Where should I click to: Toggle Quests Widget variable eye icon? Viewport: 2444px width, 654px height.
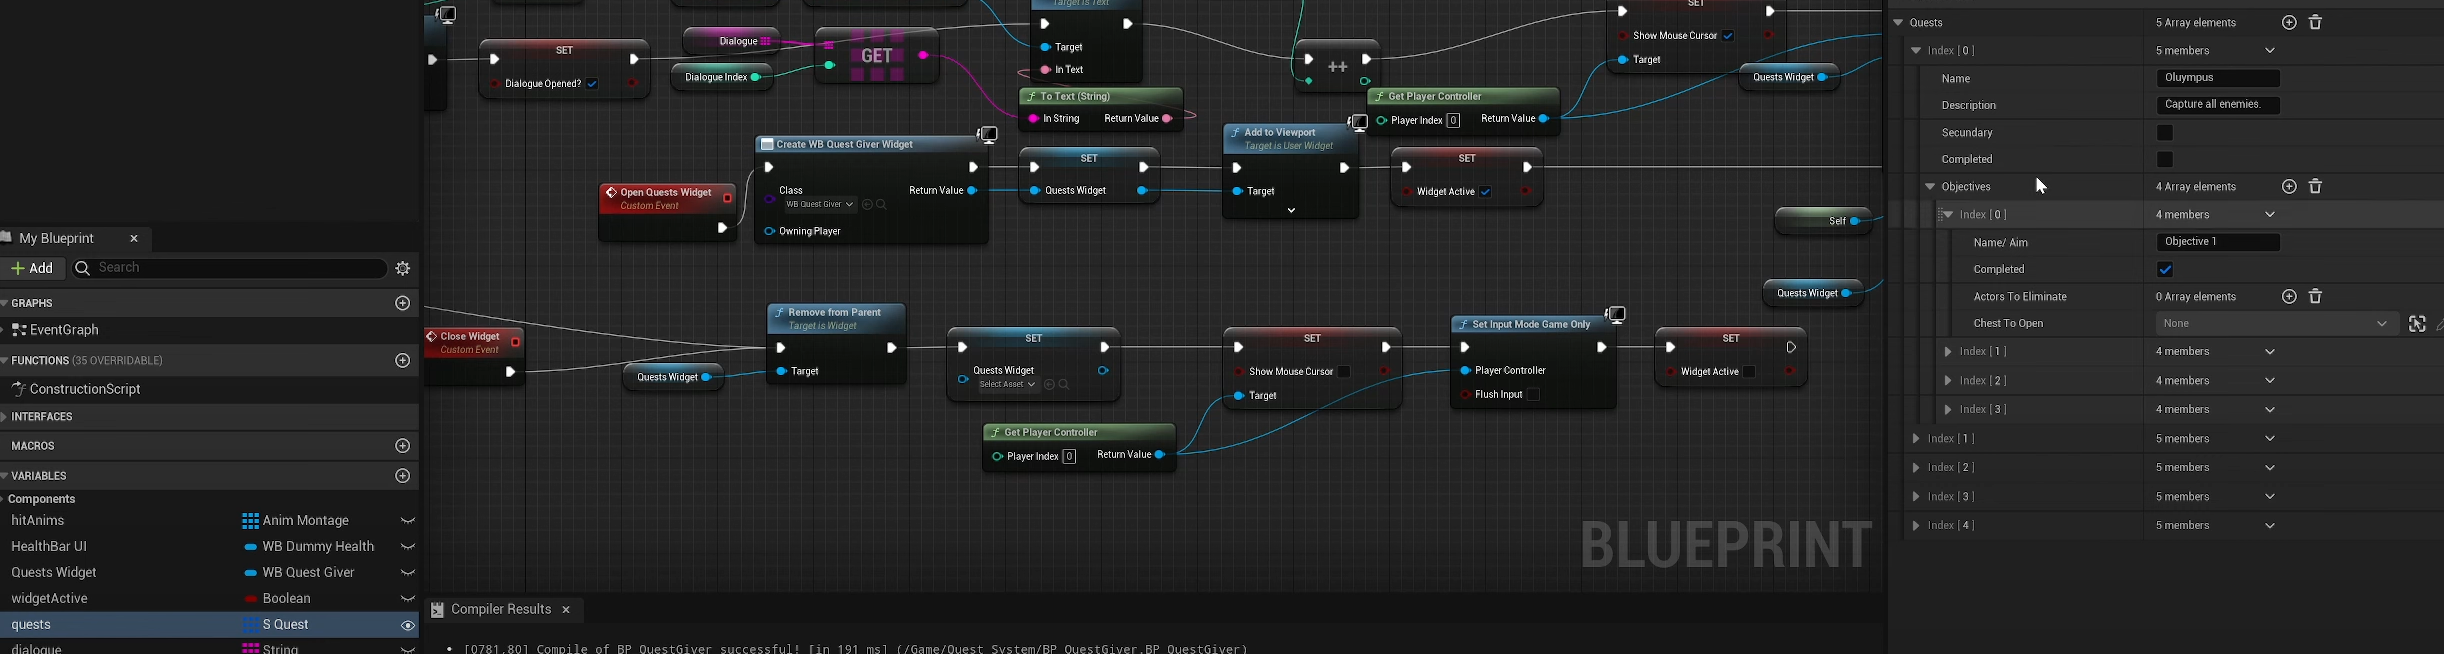[408, 573]
